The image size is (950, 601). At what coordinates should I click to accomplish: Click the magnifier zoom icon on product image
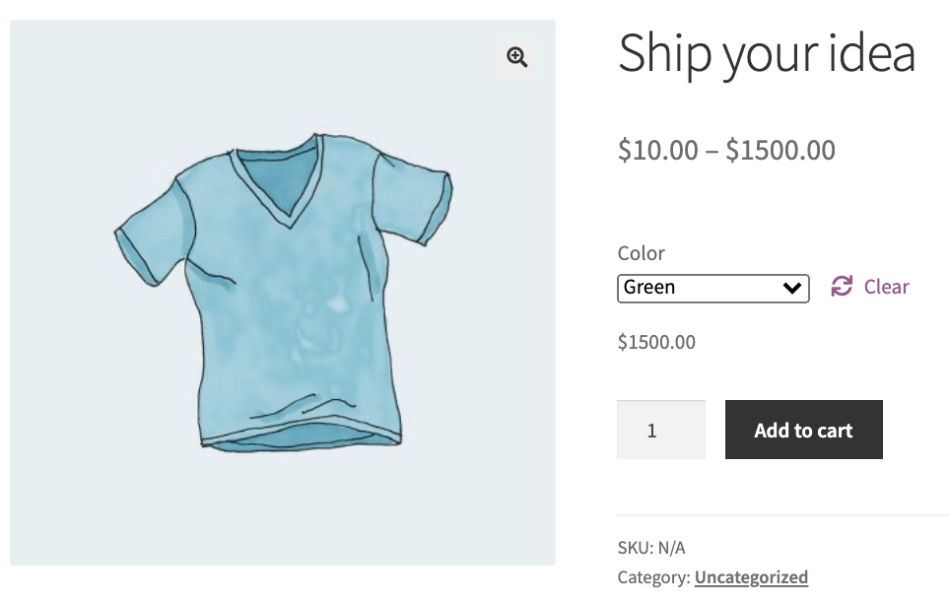[517, 57]
